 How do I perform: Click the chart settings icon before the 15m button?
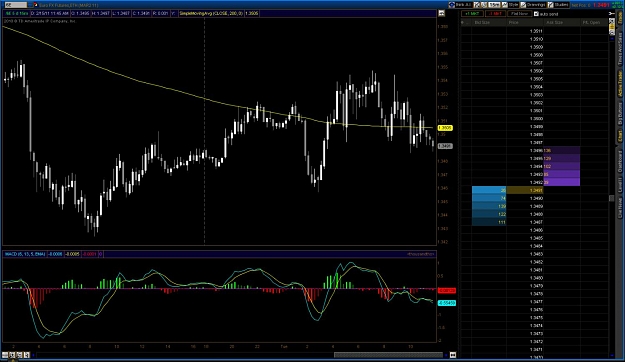tap(477, 5)
